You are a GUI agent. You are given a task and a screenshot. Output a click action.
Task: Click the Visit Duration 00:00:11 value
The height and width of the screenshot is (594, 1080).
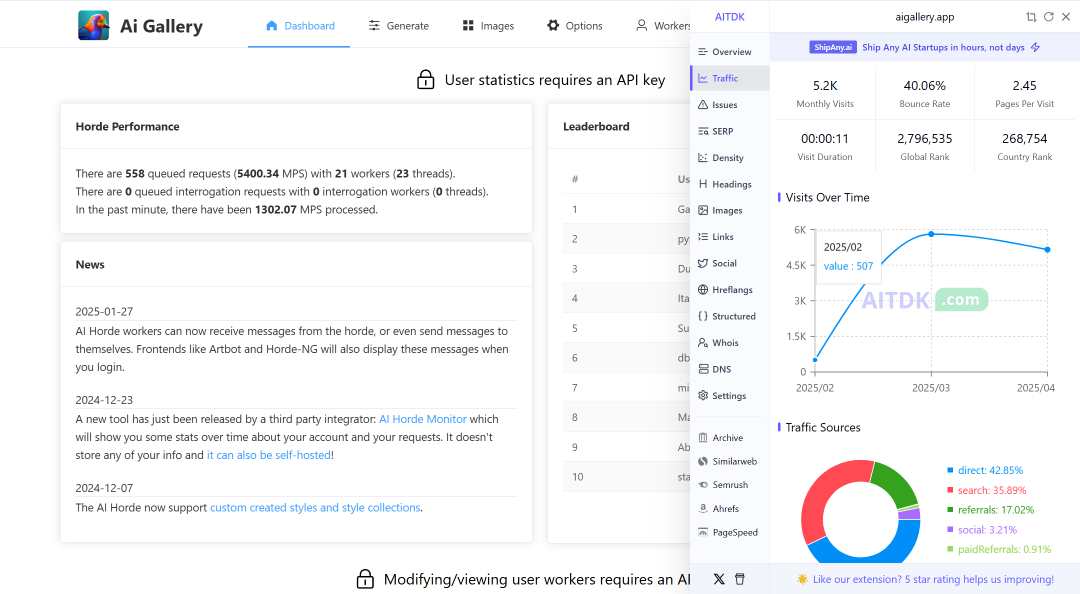coord(825,139)
